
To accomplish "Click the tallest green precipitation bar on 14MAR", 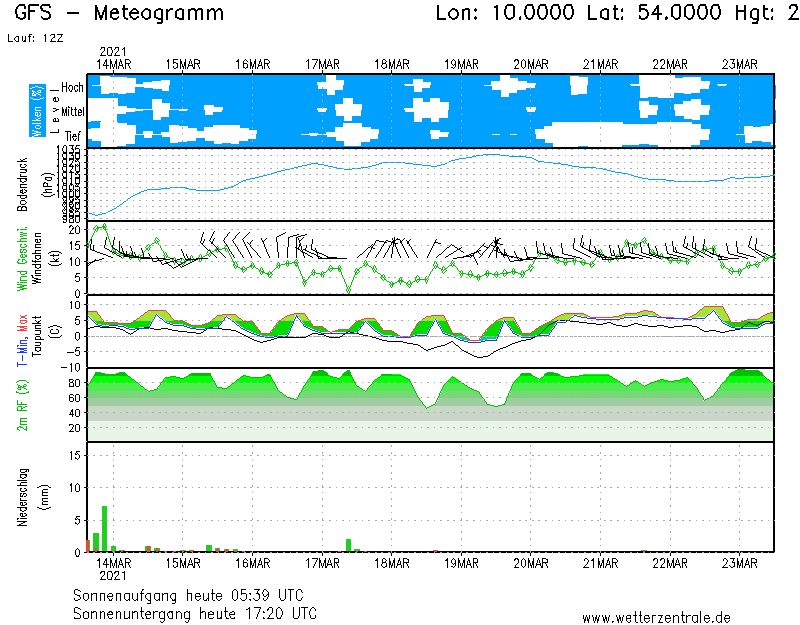I will pyautogui.click(x=104, y=529).
